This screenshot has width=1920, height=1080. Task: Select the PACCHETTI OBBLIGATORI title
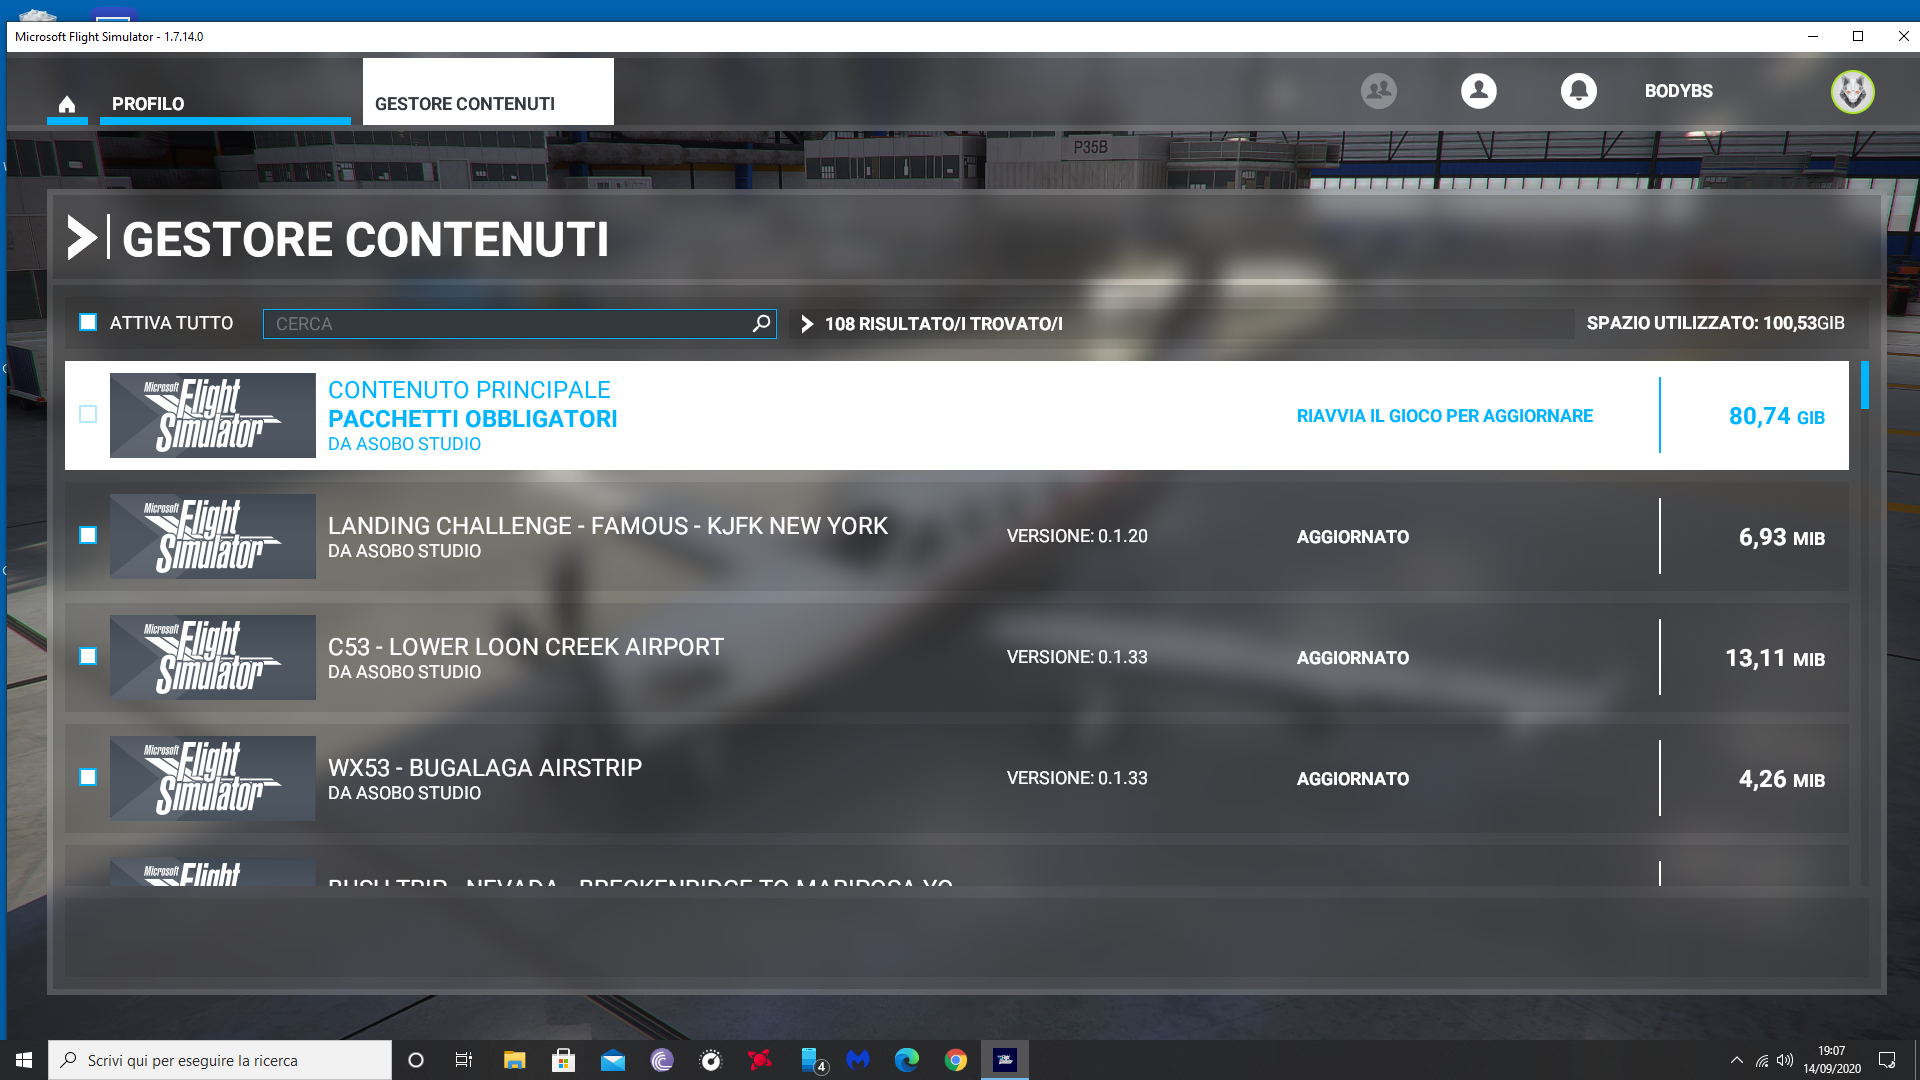[x=472, y=419]
